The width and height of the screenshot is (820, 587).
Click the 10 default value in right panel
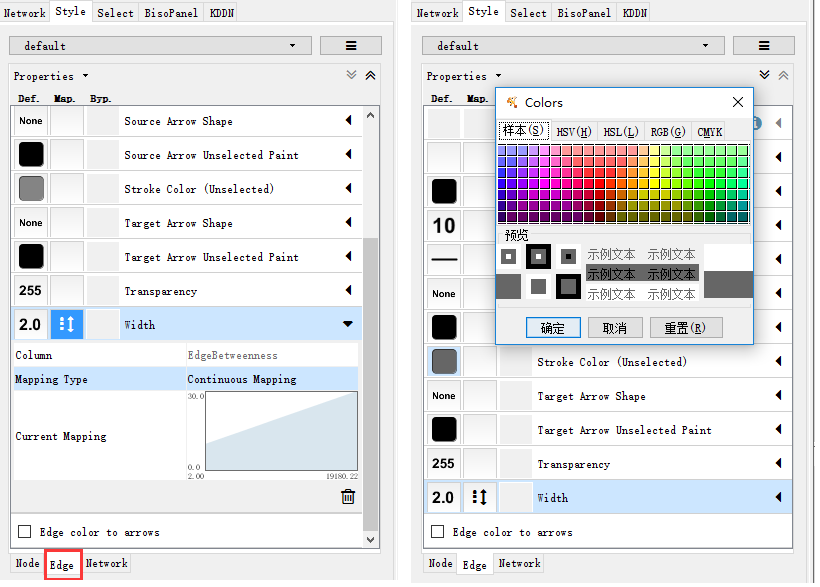[444, 225]
